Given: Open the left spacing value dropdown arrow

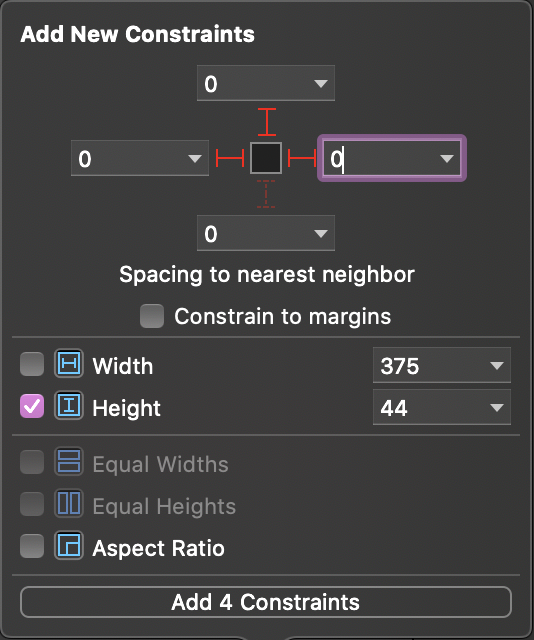Looking at the screenshot, I should pyautogui.click(x=195, y=158).
